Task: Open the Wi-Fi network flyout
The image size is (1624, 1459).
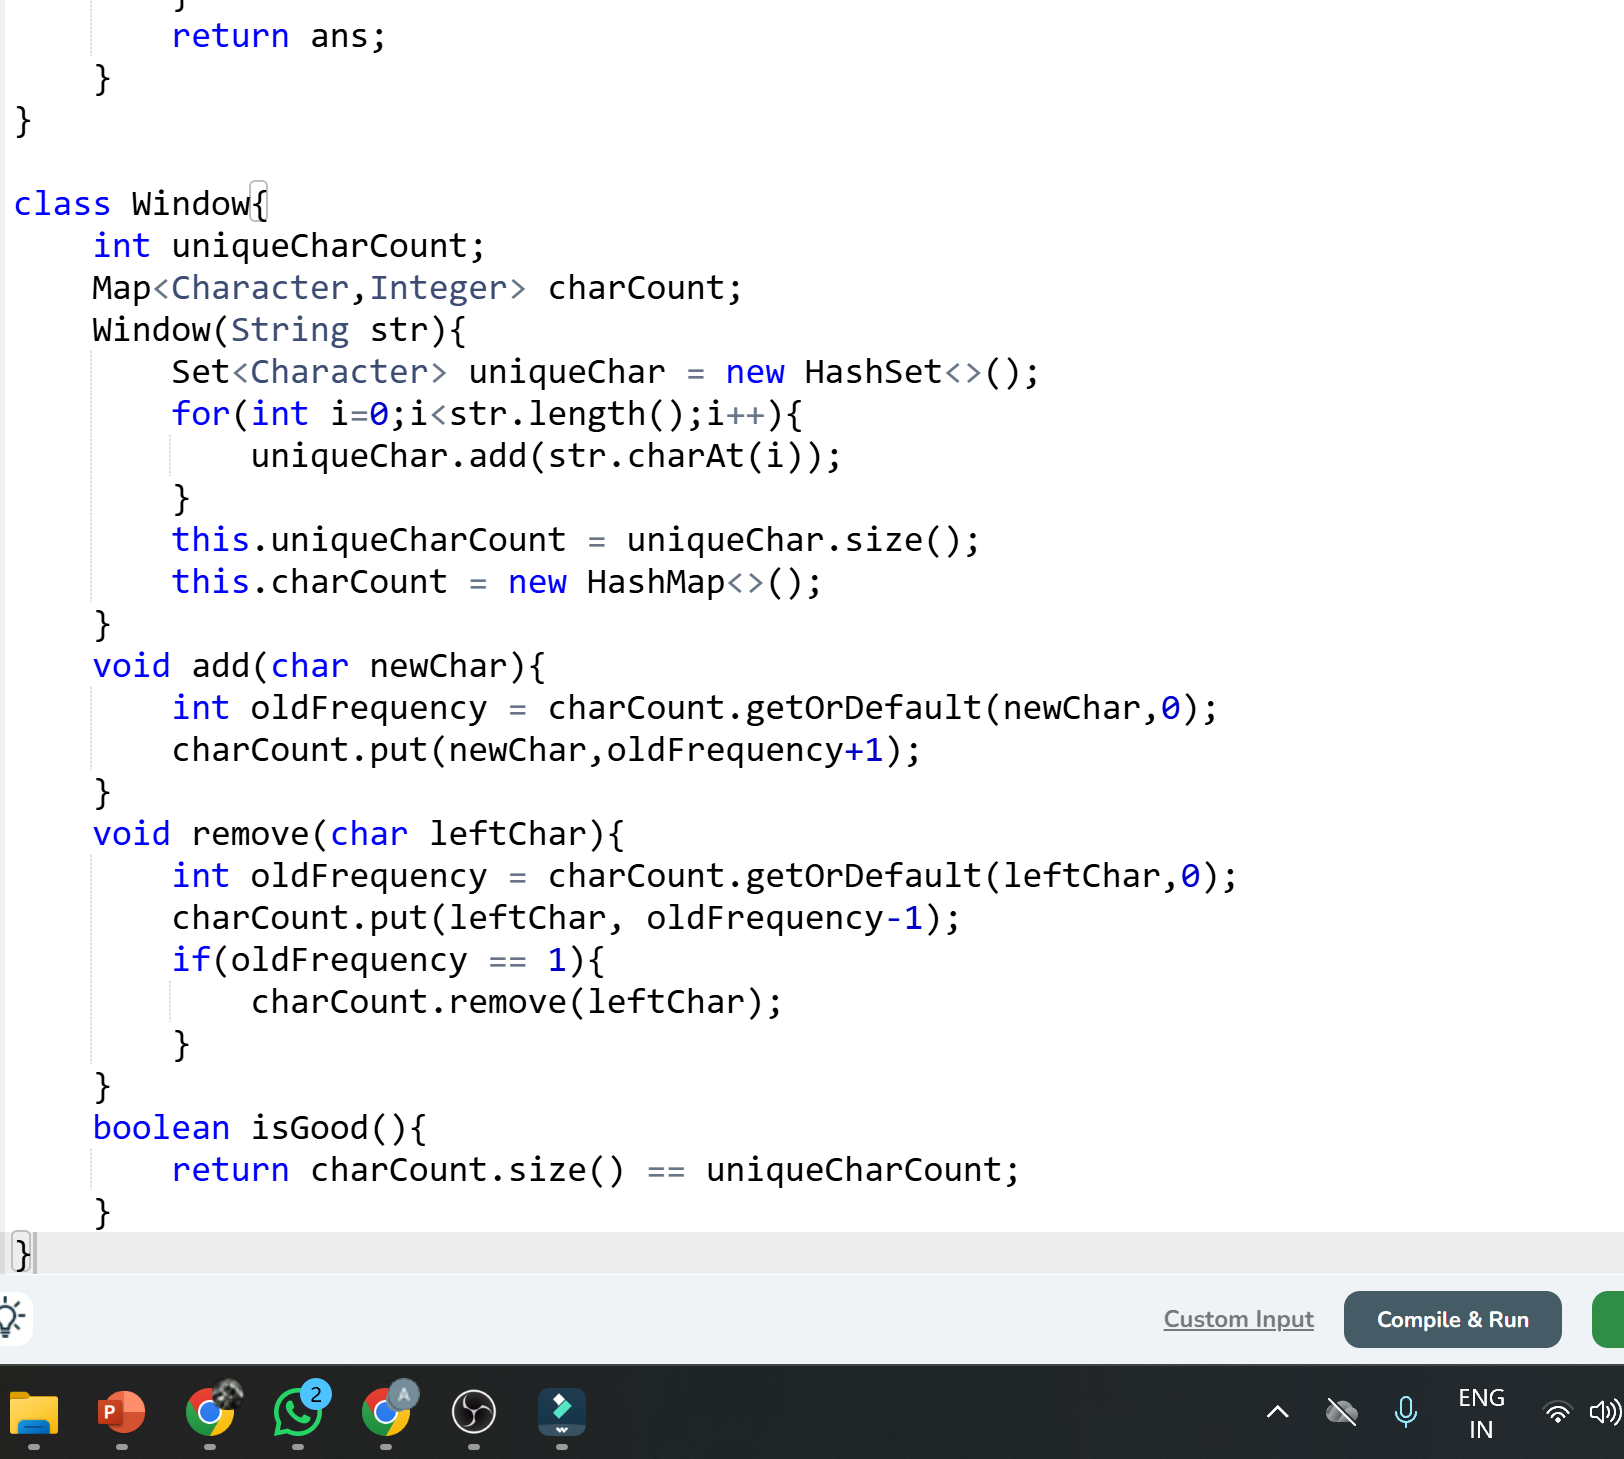Action: (1557, 1412)
